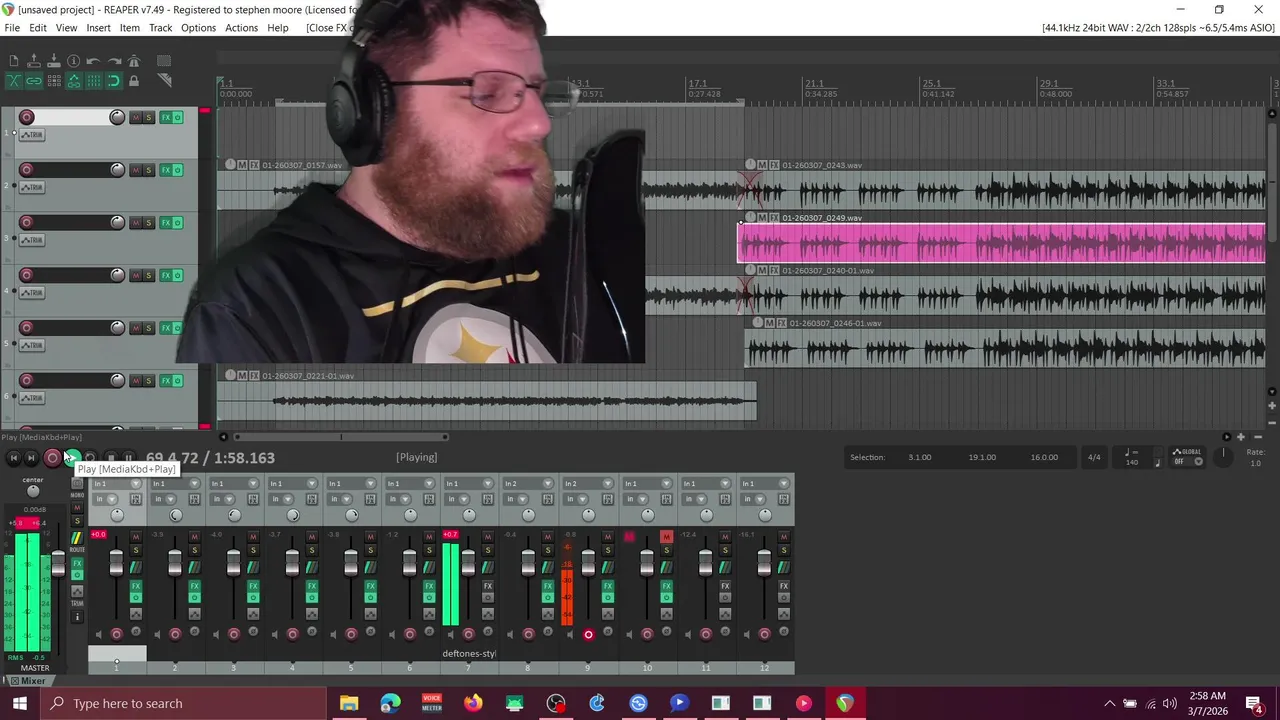Open input dropdown on mixer channel 1
Image resolution: width=1280 pixels, height=720 pixels.
click(x=117, y=484)
